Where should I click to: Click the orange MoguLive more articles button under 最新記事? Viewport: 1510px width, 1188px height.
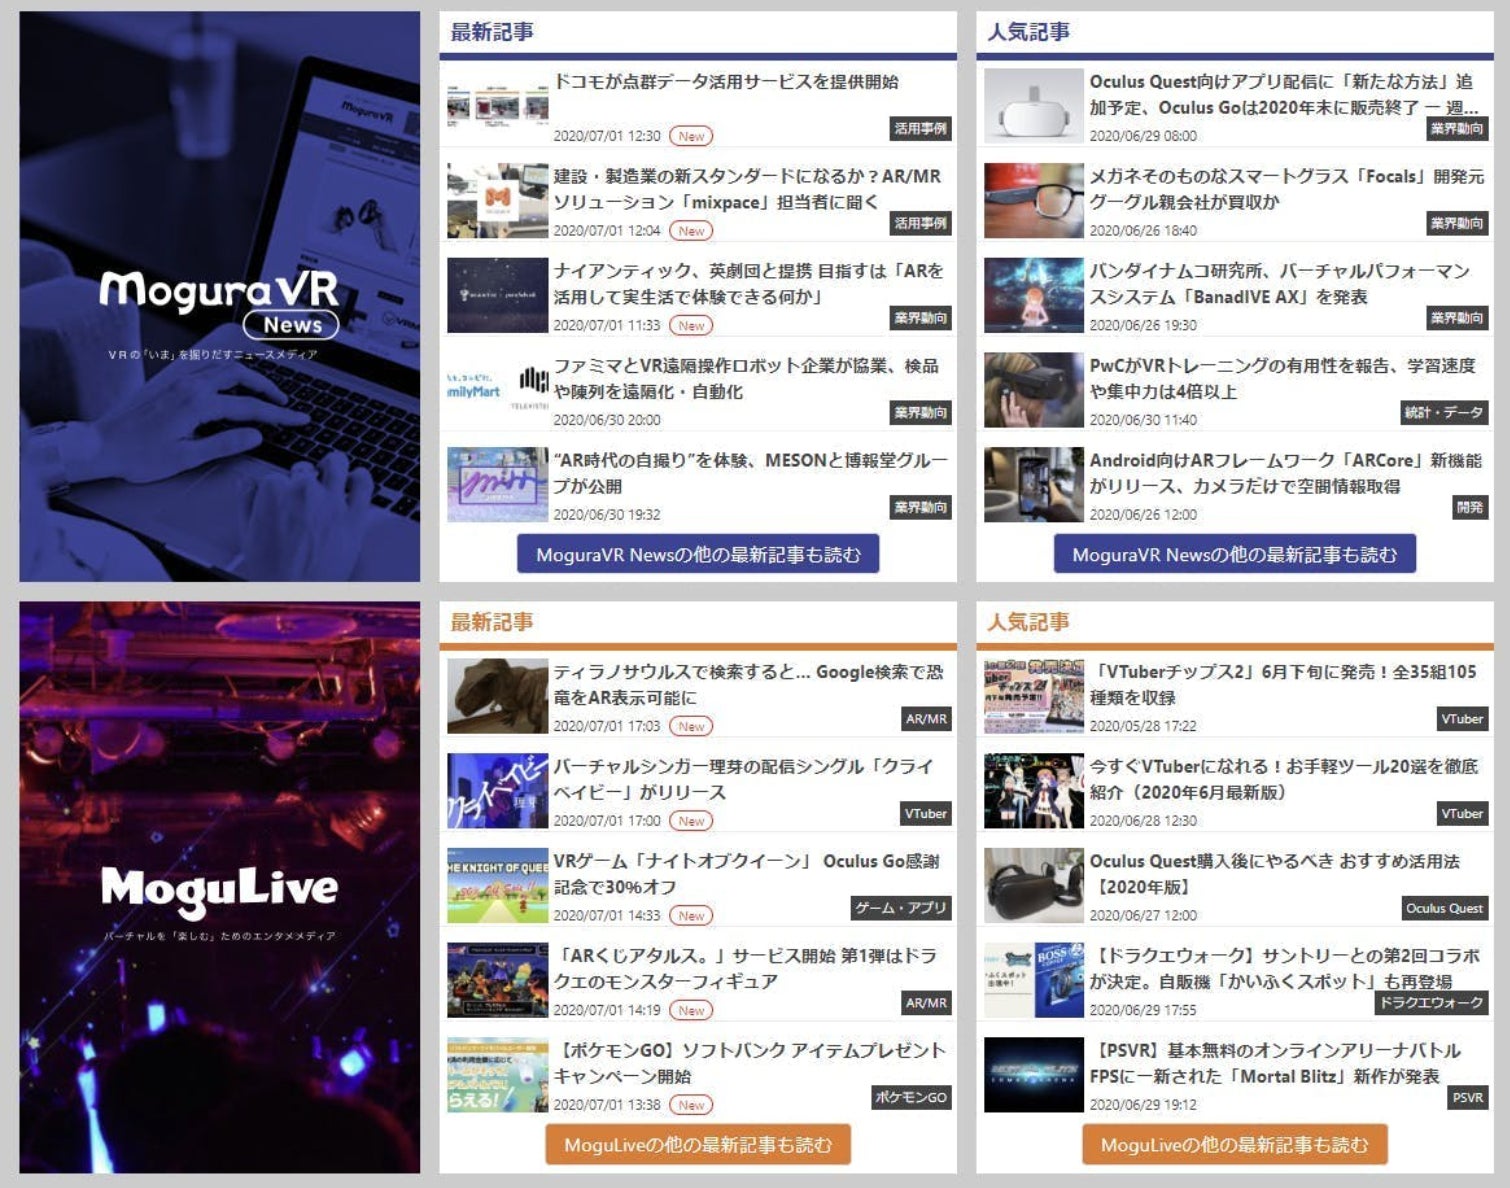click(x=697, y=1144)
